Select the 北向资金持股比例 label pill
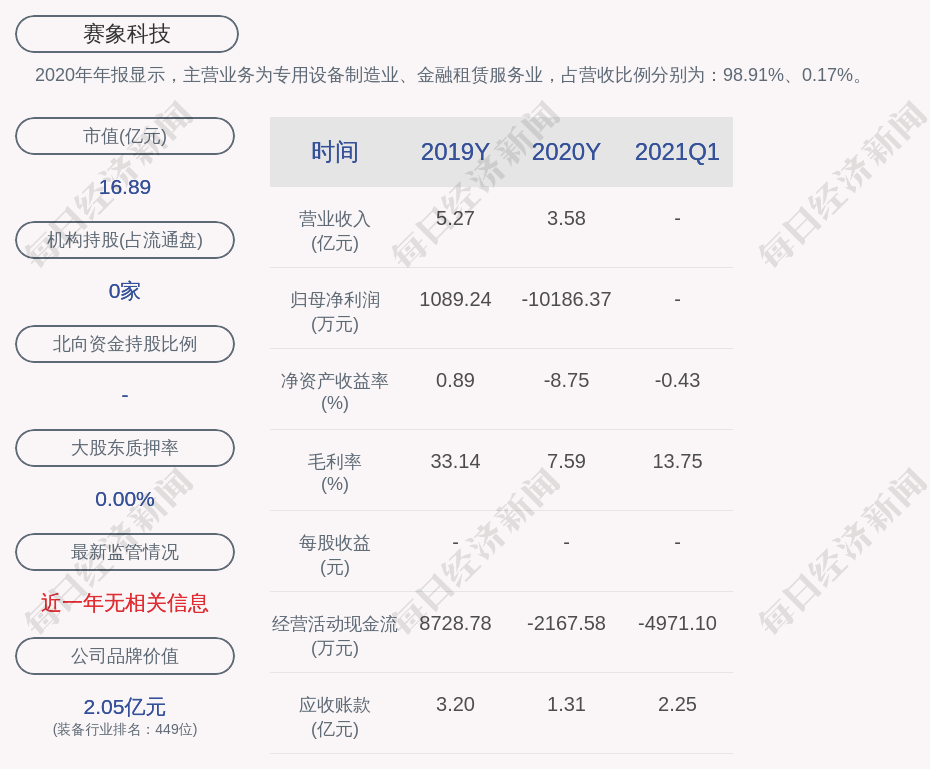 click(x=125, y=344)
